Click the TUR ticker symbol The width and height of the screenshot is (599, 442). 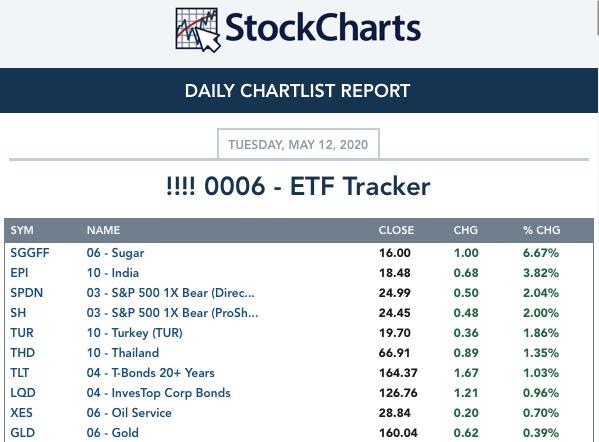[22, 332]
